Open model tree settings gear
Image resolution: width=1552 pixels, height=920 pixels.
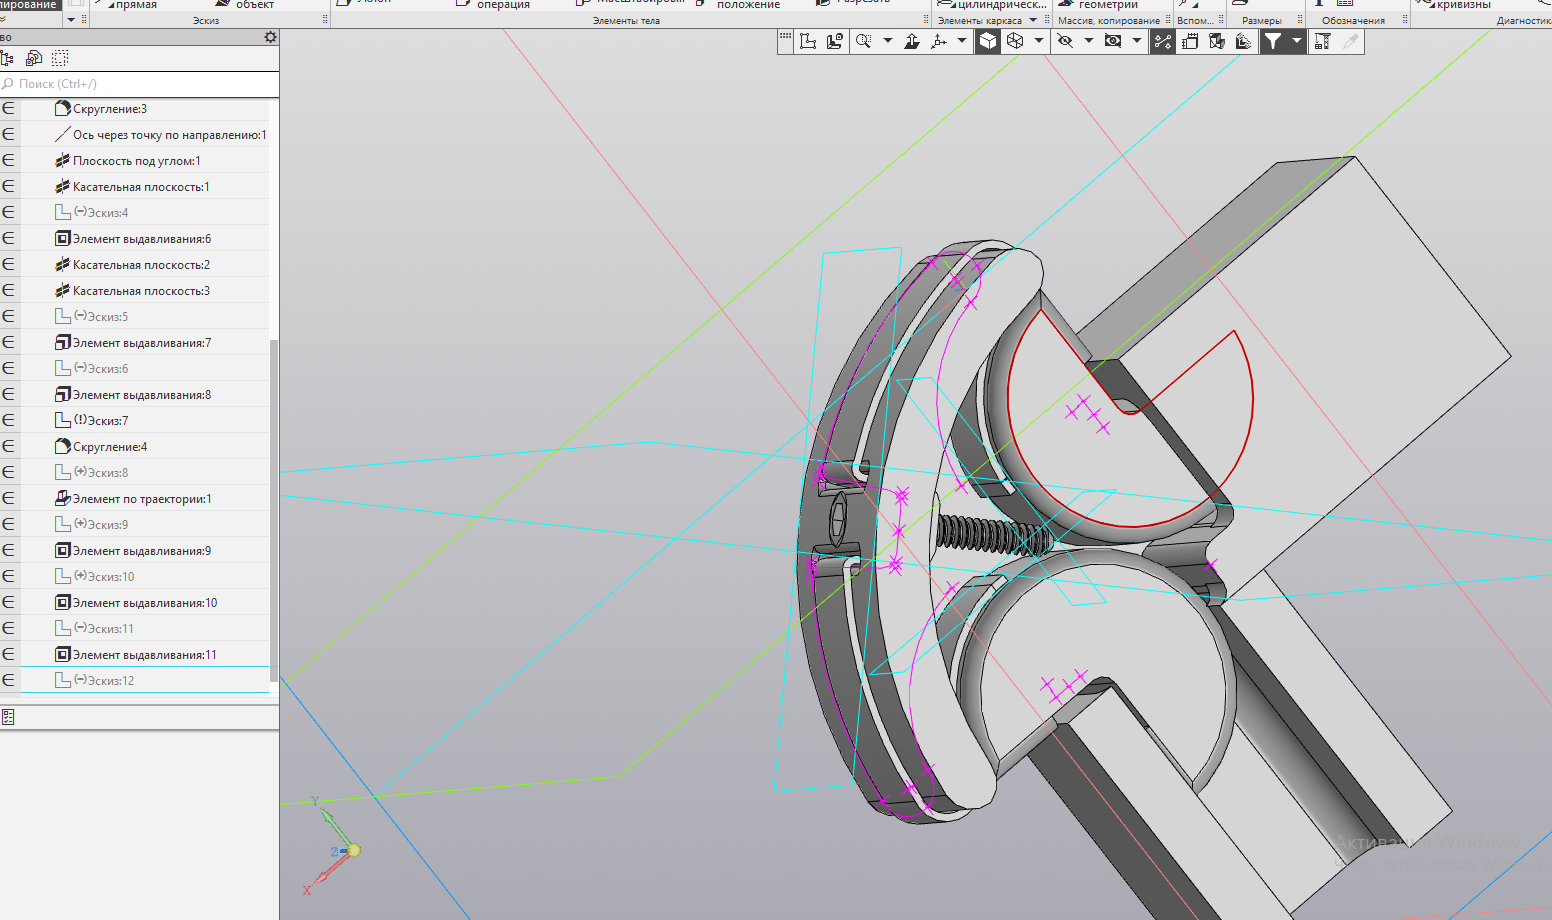coord(270,37)
